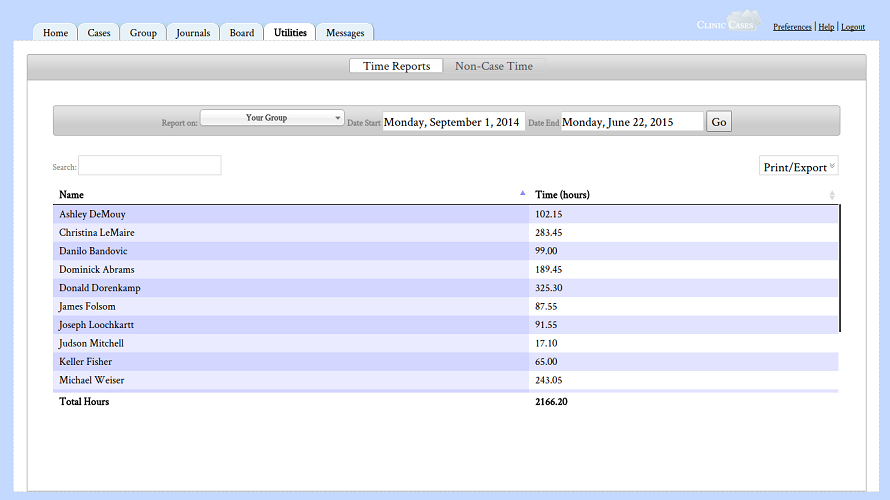
Task: Go to the Home tab
Action: pos(56,33)
